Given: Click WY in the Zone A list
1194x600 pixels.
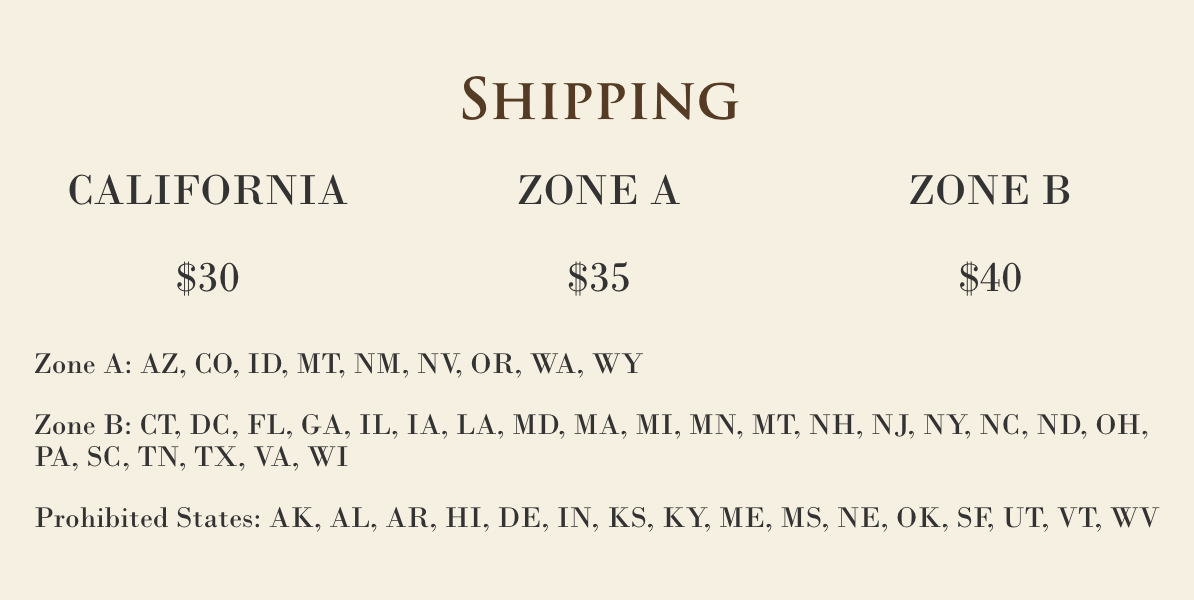Looking at the screenshot, I should pyautogui.click(x=617, y=364).
